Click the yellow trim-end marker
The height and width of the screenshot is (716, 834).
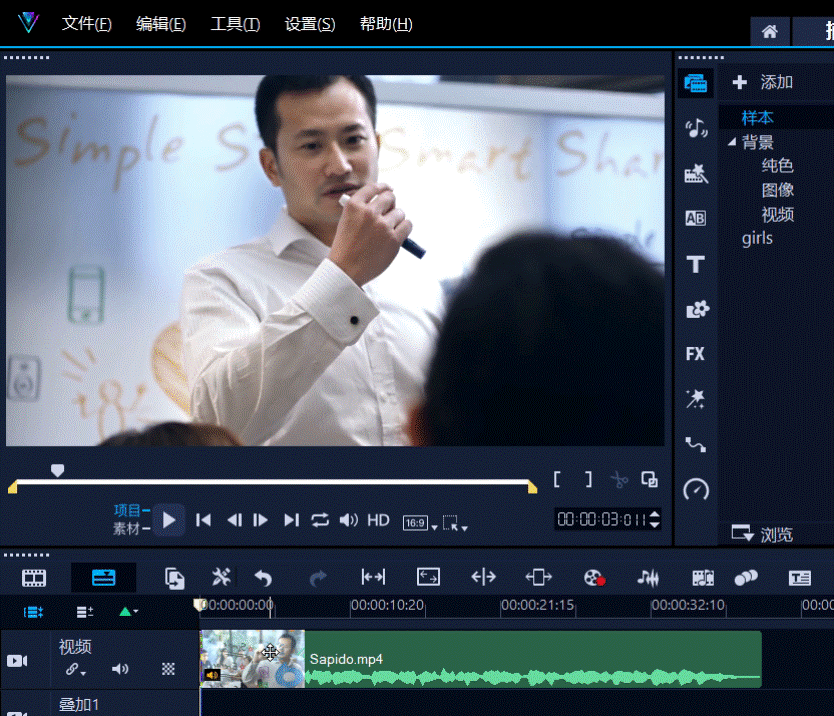(532, 487)
